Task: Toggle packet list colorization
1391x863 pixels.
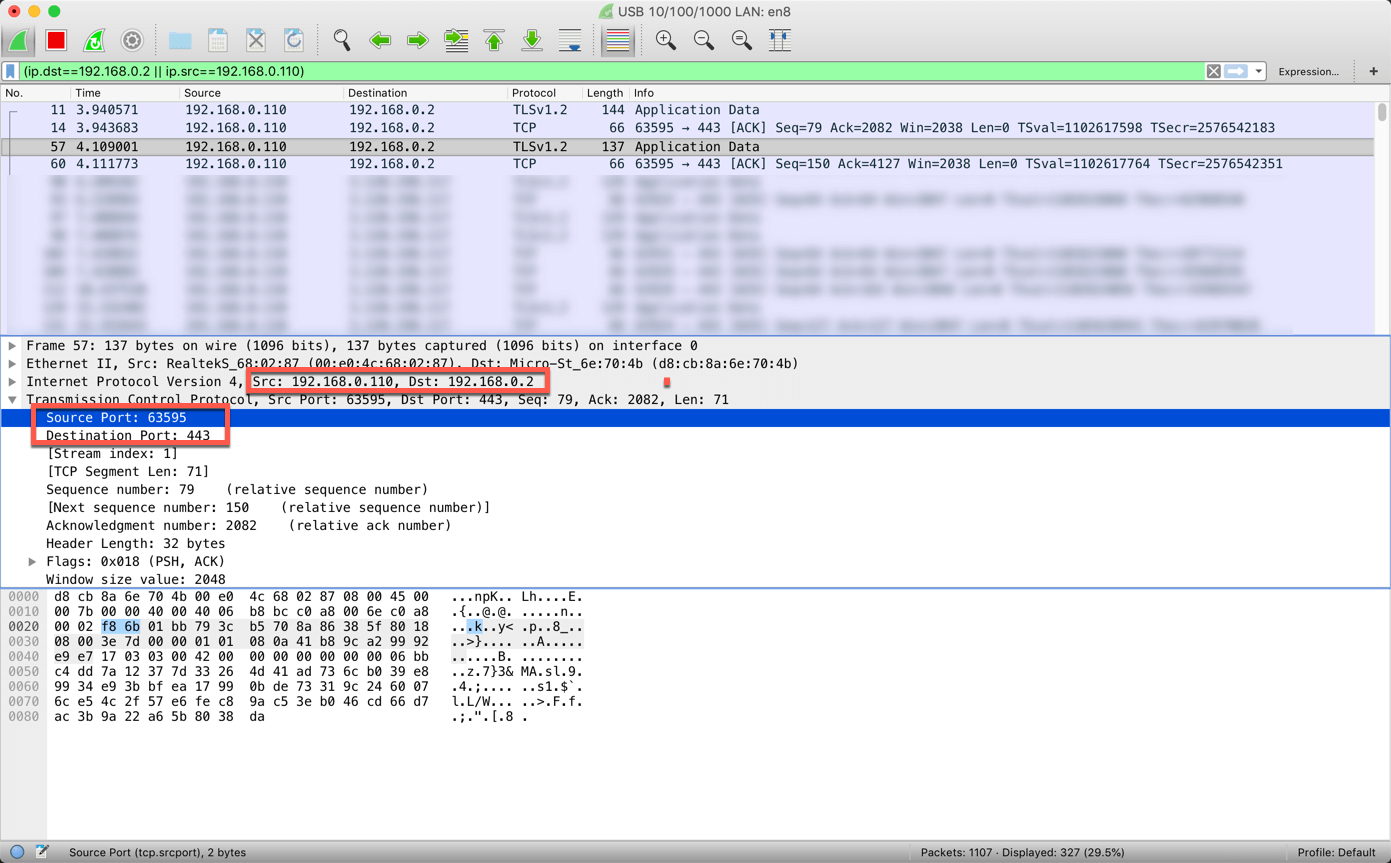Action: coord(617,40)
